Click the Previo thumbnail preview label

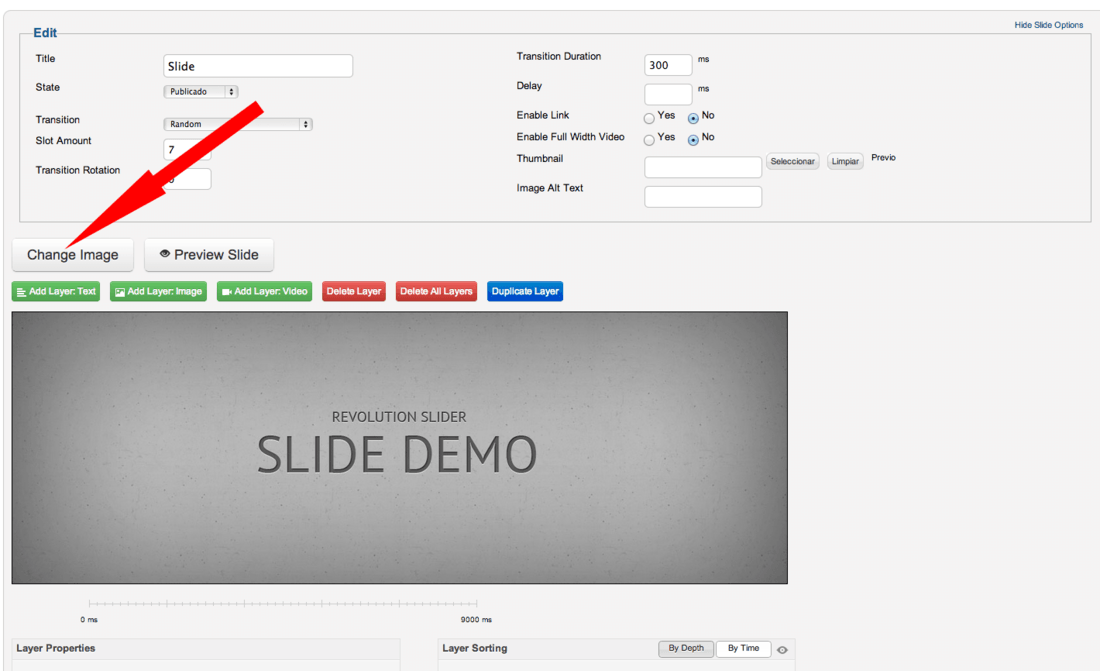(x=883, y=158)
